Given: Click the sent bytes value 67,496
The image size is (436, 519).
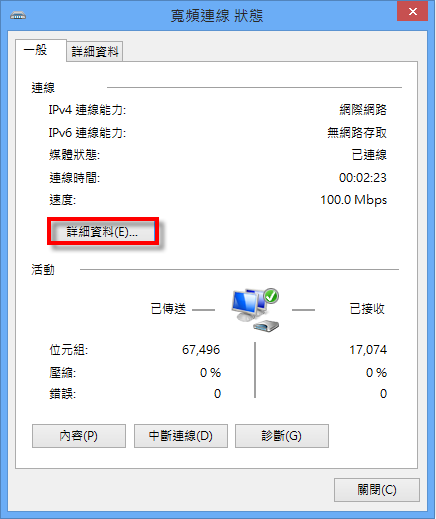Looking at the screenshot, I should (x=201, y=350).
